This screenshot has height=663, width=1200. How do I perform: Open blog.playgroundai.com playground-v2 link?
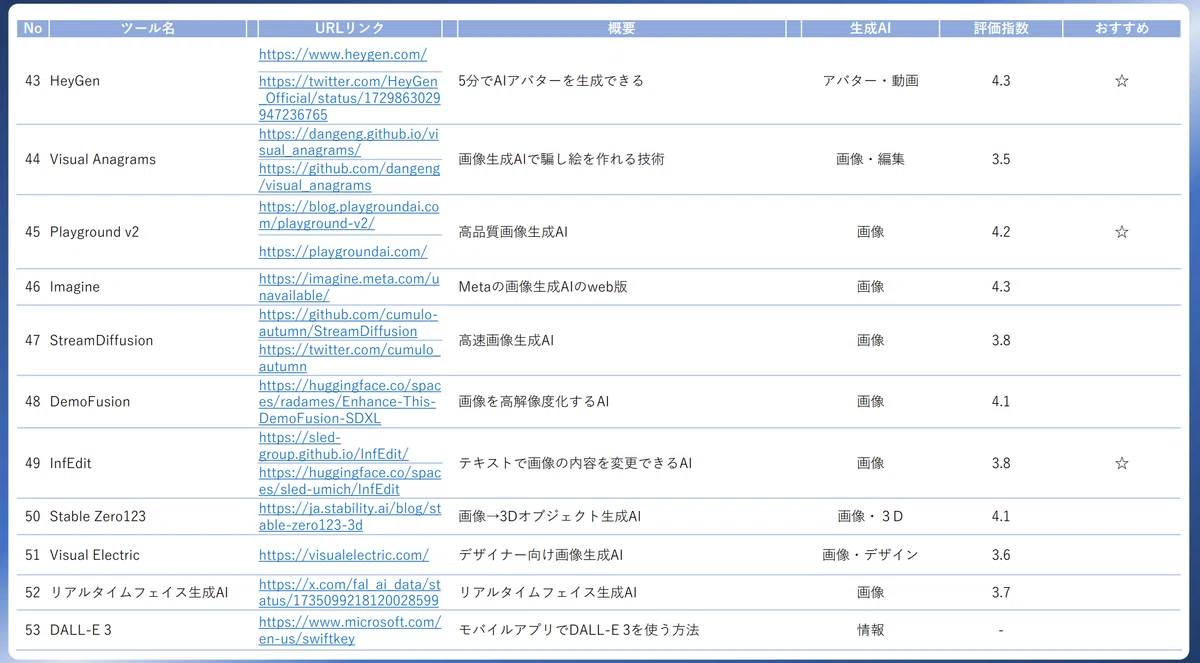pyautogui.click(x=349, y=215)
